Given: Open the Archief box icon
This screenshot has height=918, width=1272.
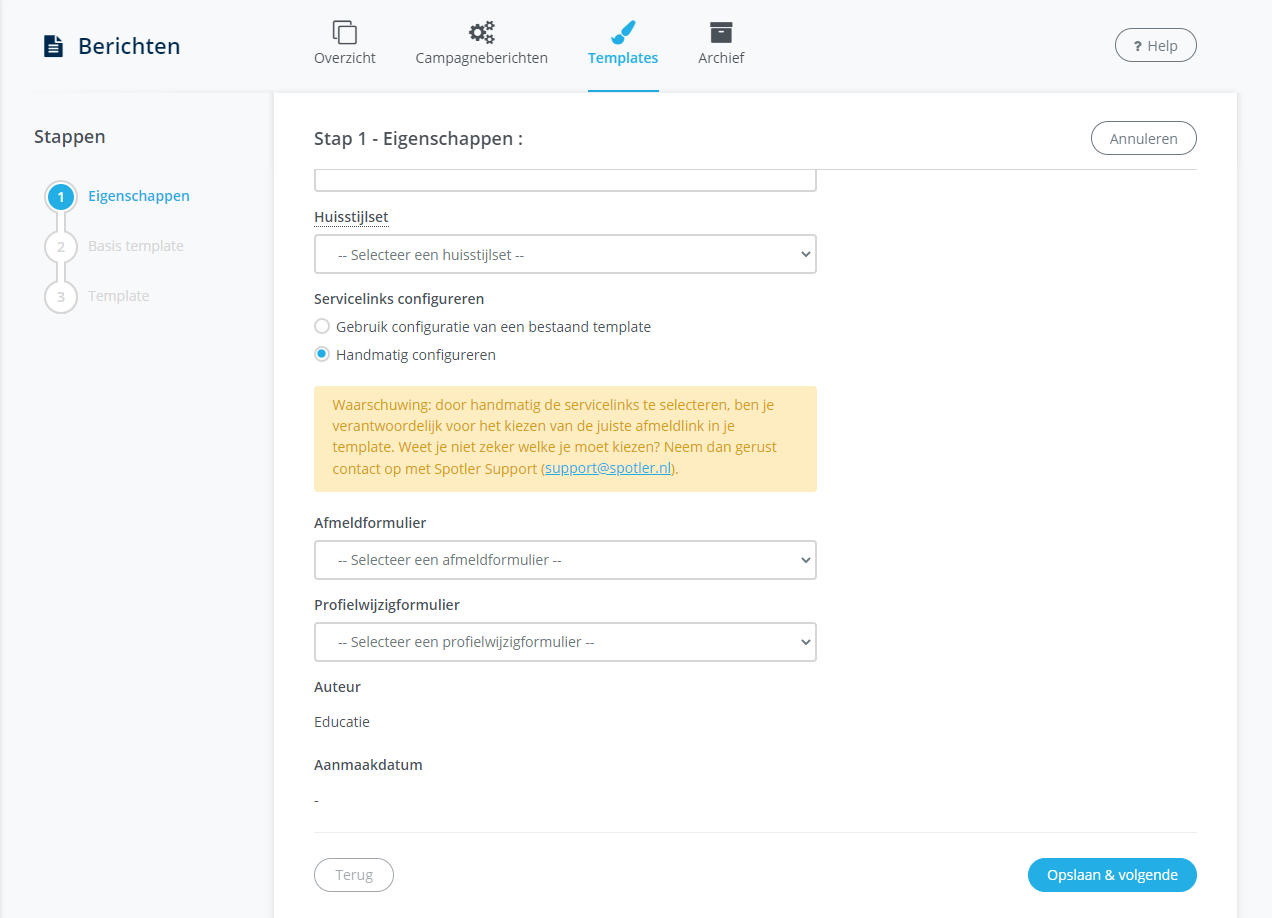Looking at the screenshot, I should point(720,32).
